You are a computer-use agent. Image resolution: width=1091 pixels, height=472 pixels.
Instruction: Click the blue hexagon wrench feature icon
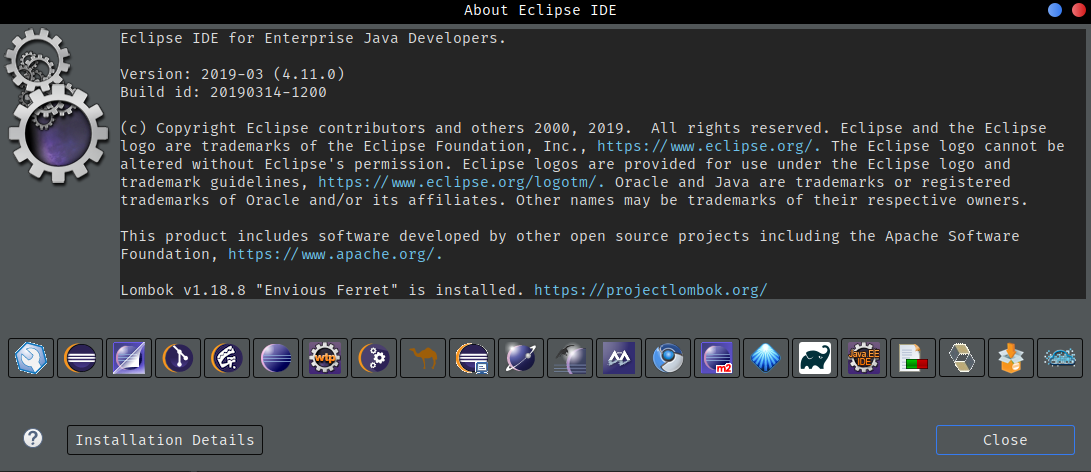[31, 358]
